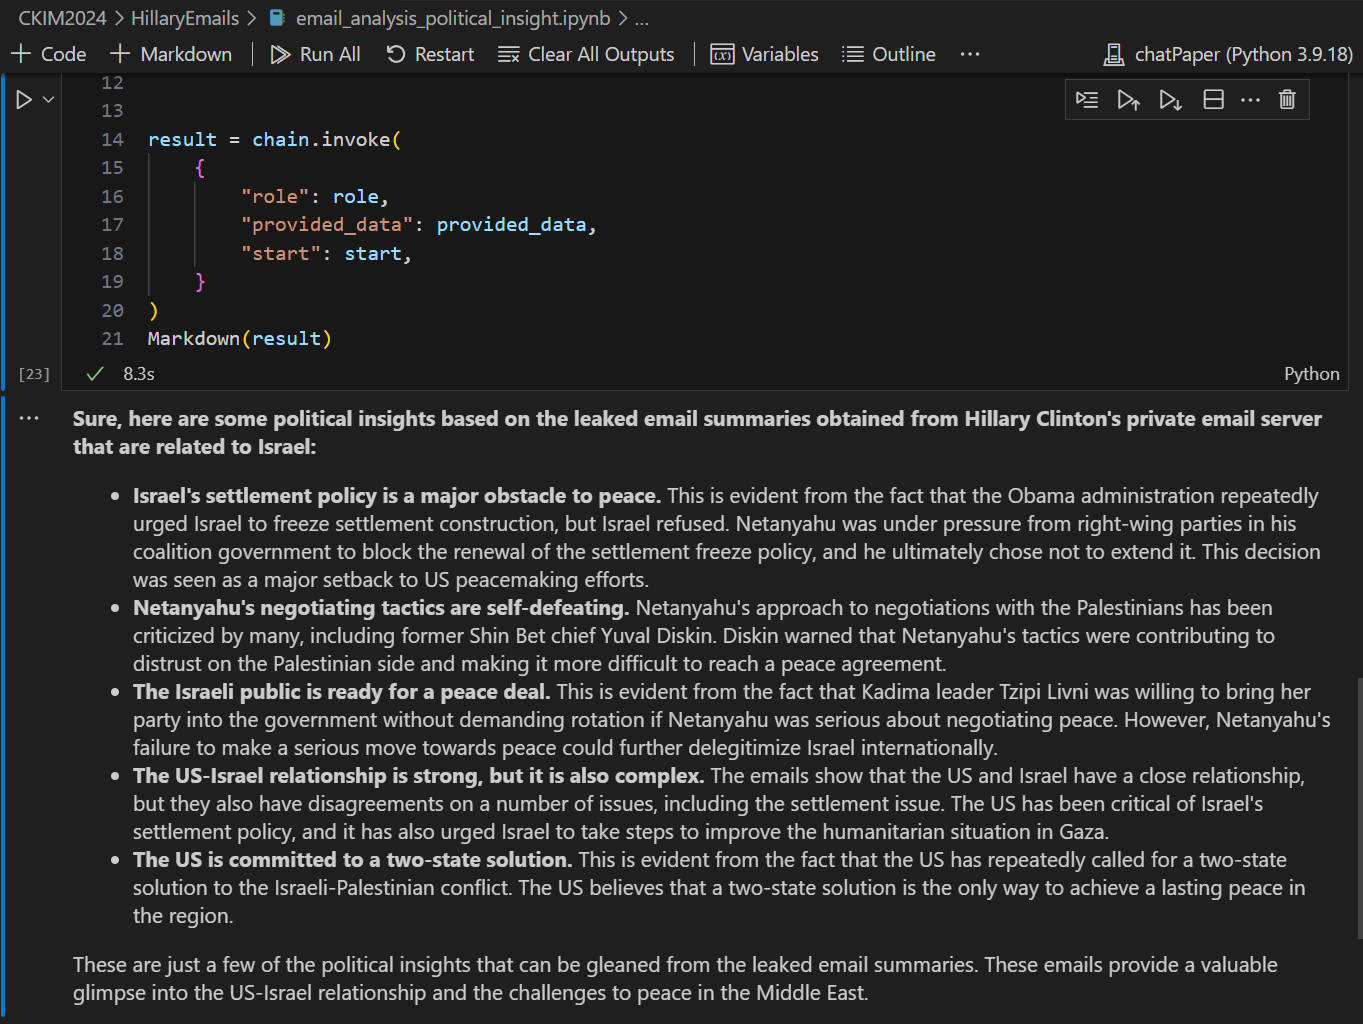Click the CKIM2024 breadcrumb item
The image size is (1363, 1024).
[62, 18]
